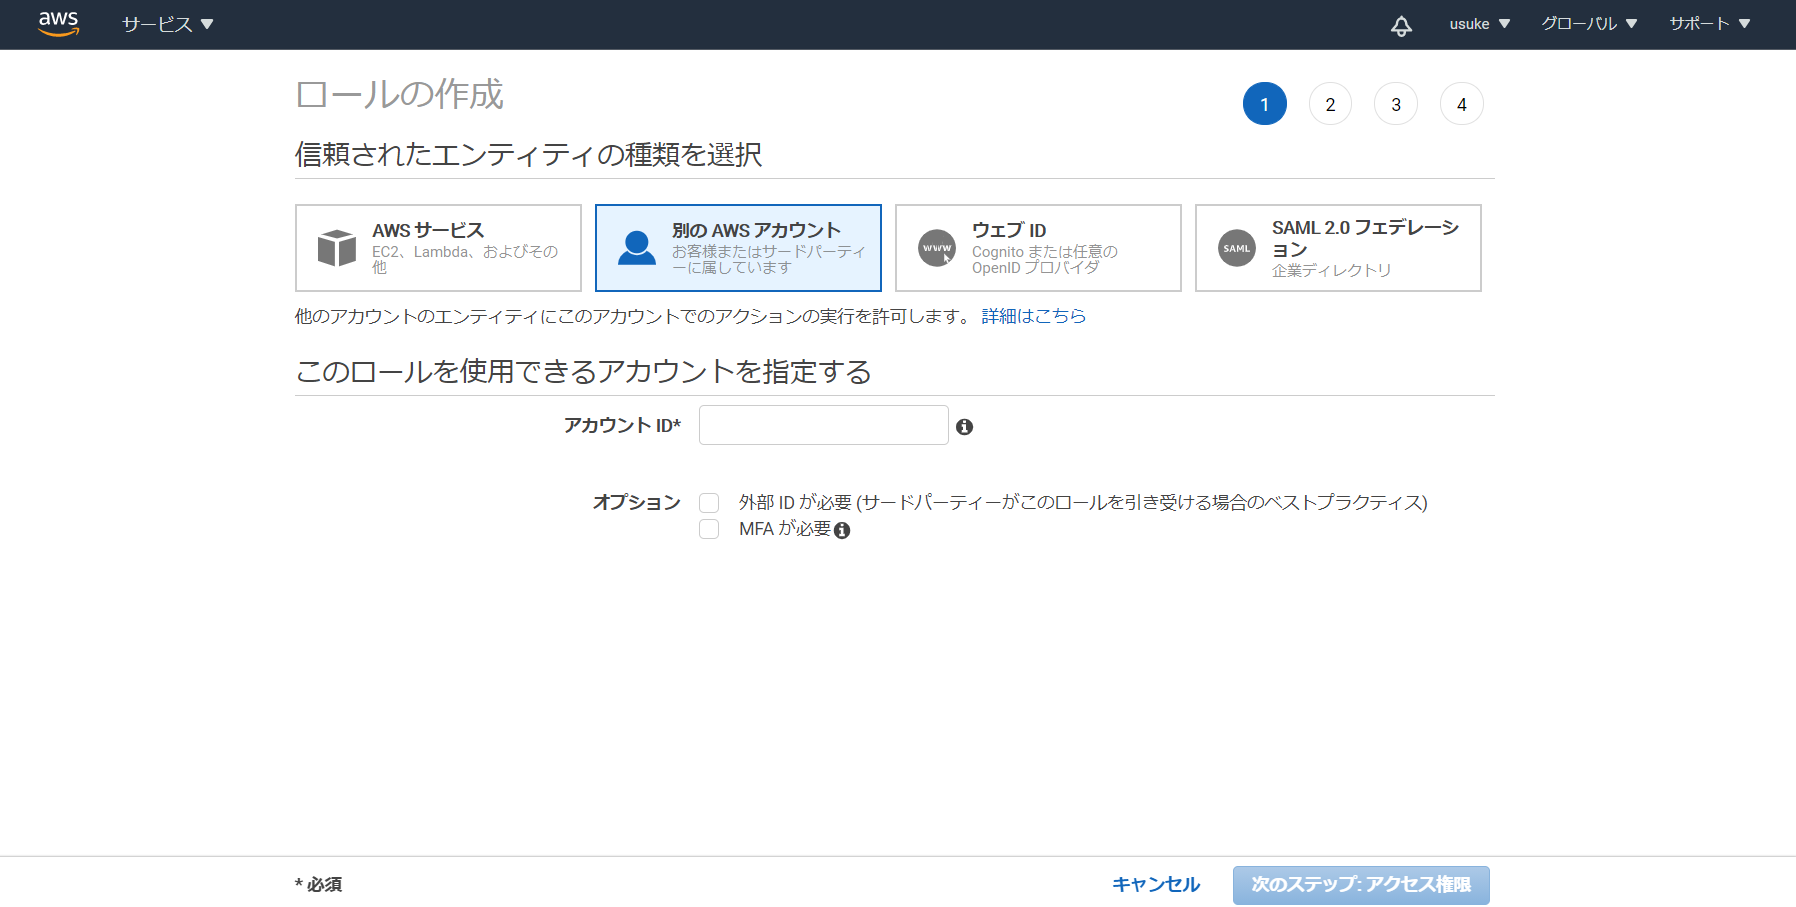The image size is (1796, 907).
Task: Click the SAML badge icon
Action: [x=1237, y=248]
